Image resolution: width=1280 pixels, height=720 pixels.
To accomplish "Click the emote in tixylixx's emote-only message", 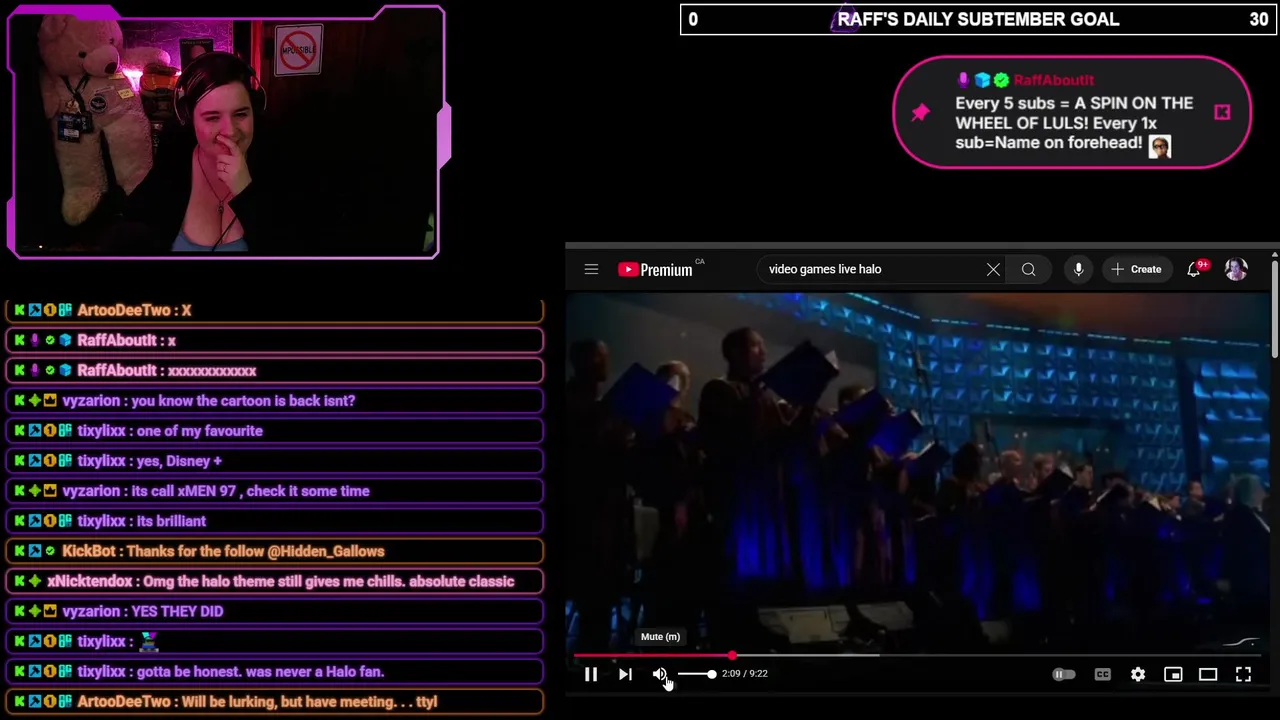I will tap(148, 641).
